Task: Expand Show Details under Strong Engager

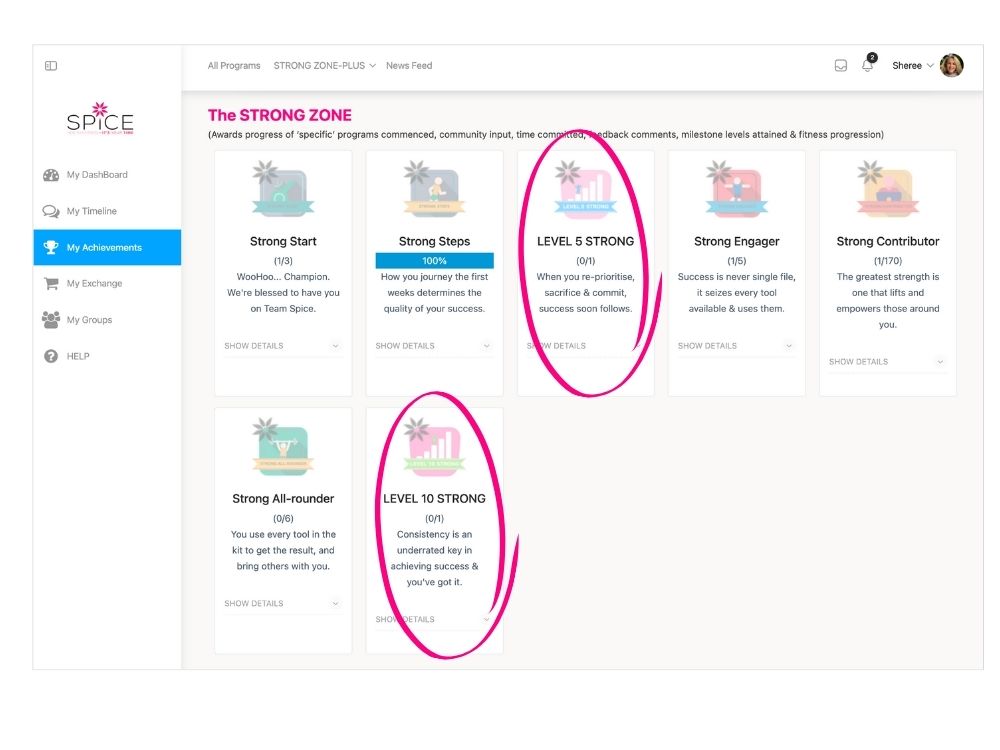Action: tap(736, 346)
